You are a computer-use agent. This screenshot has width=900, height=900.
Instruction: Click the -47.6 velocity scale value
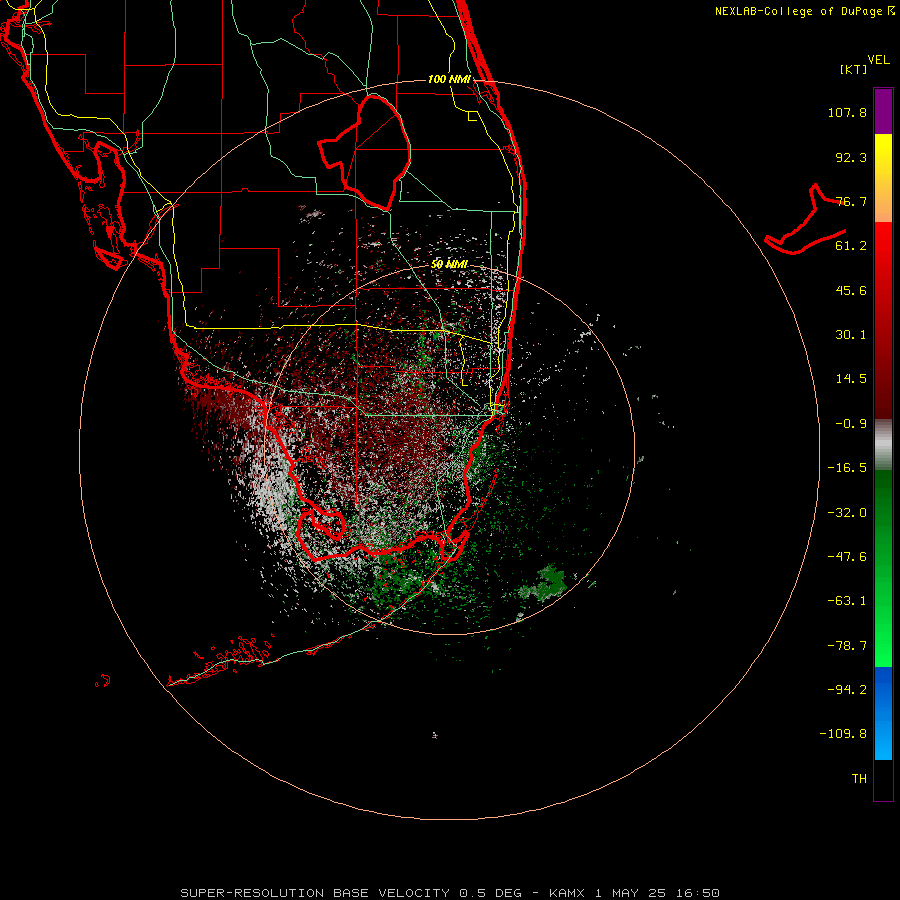pyautogui.click(x=847, y=557)
